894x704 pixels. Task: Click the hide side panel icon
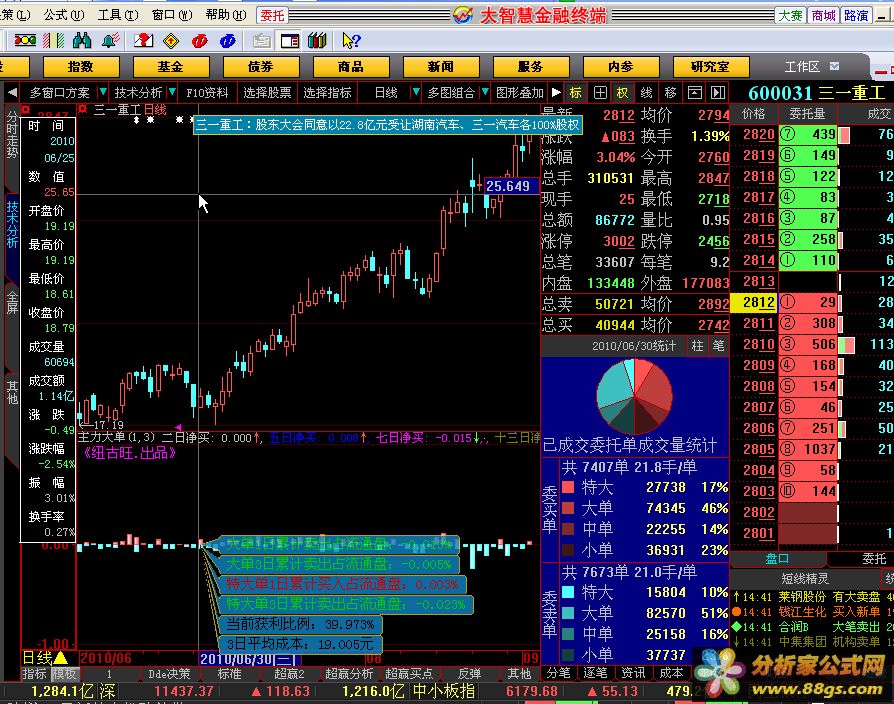[718, 92]
